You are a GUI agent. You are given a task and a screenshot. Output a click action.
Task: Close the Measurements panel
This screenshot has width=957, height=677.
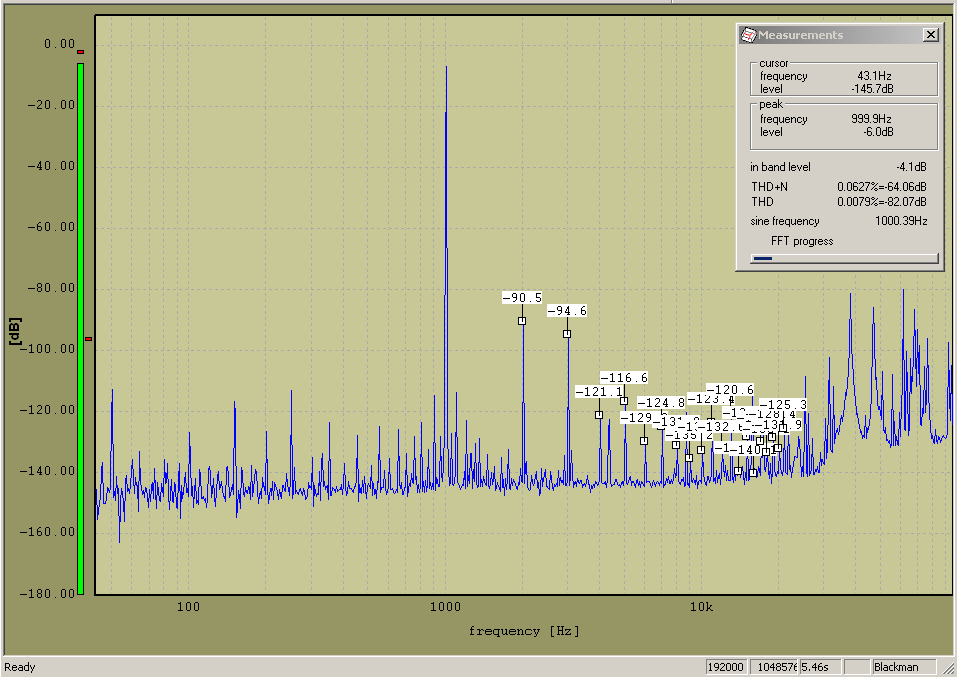(x=930, y=35)
